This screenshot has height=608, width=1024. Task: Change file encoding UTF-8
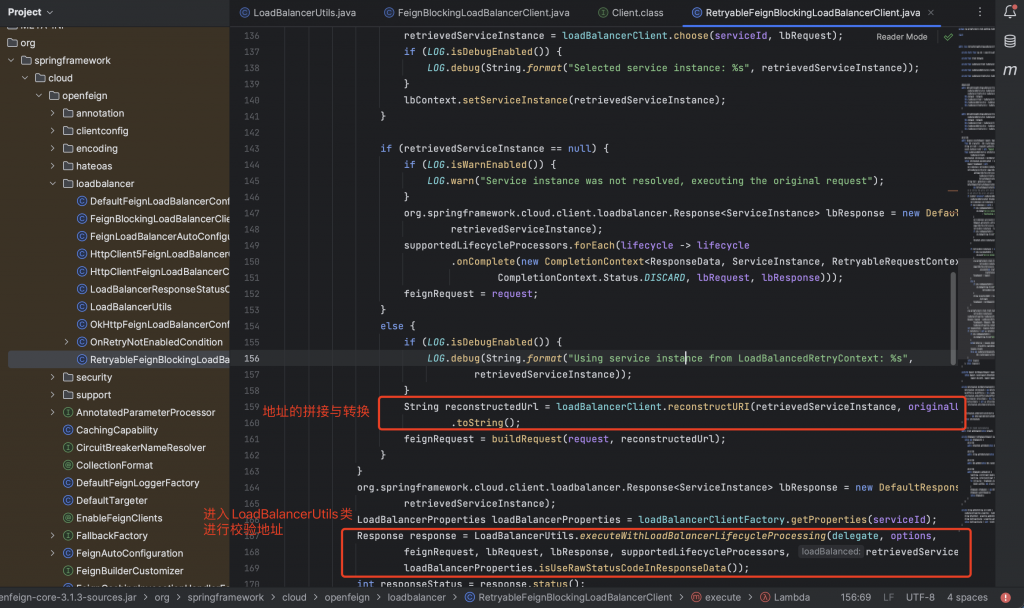tap(920, 598)
